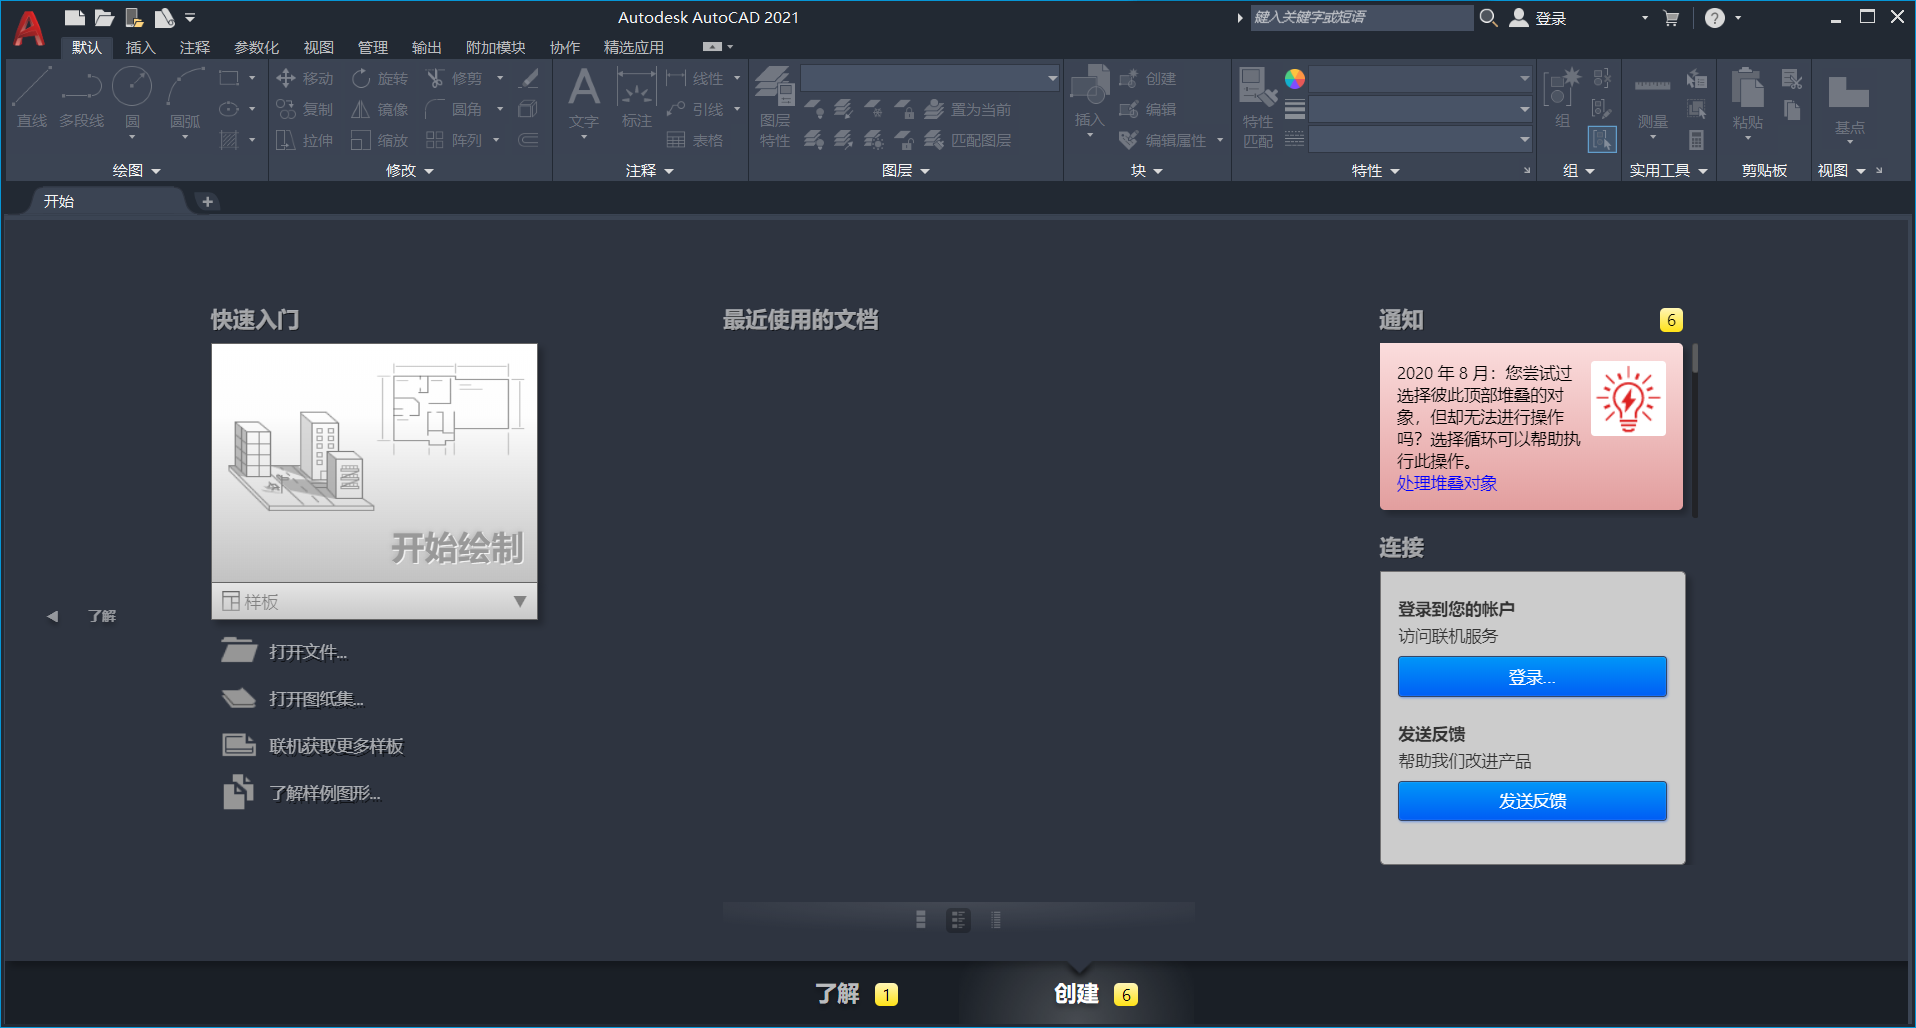1916x1028 pixels.
Task: Click the Trim (修剪) tool
Action: point(455,78)
